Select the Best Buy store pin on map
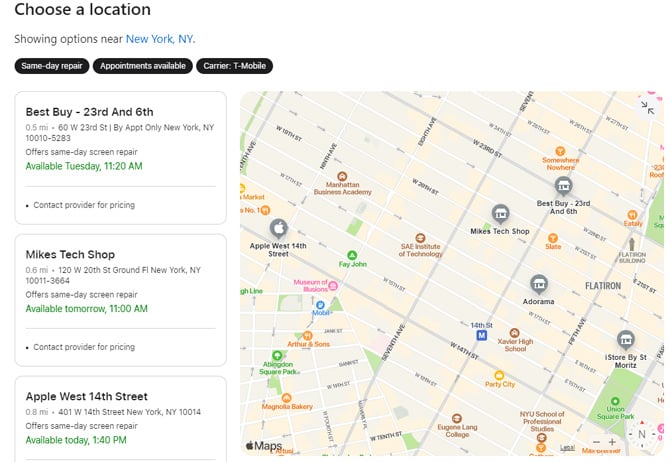This screenshot has width=670, height=462. point(563,186)
